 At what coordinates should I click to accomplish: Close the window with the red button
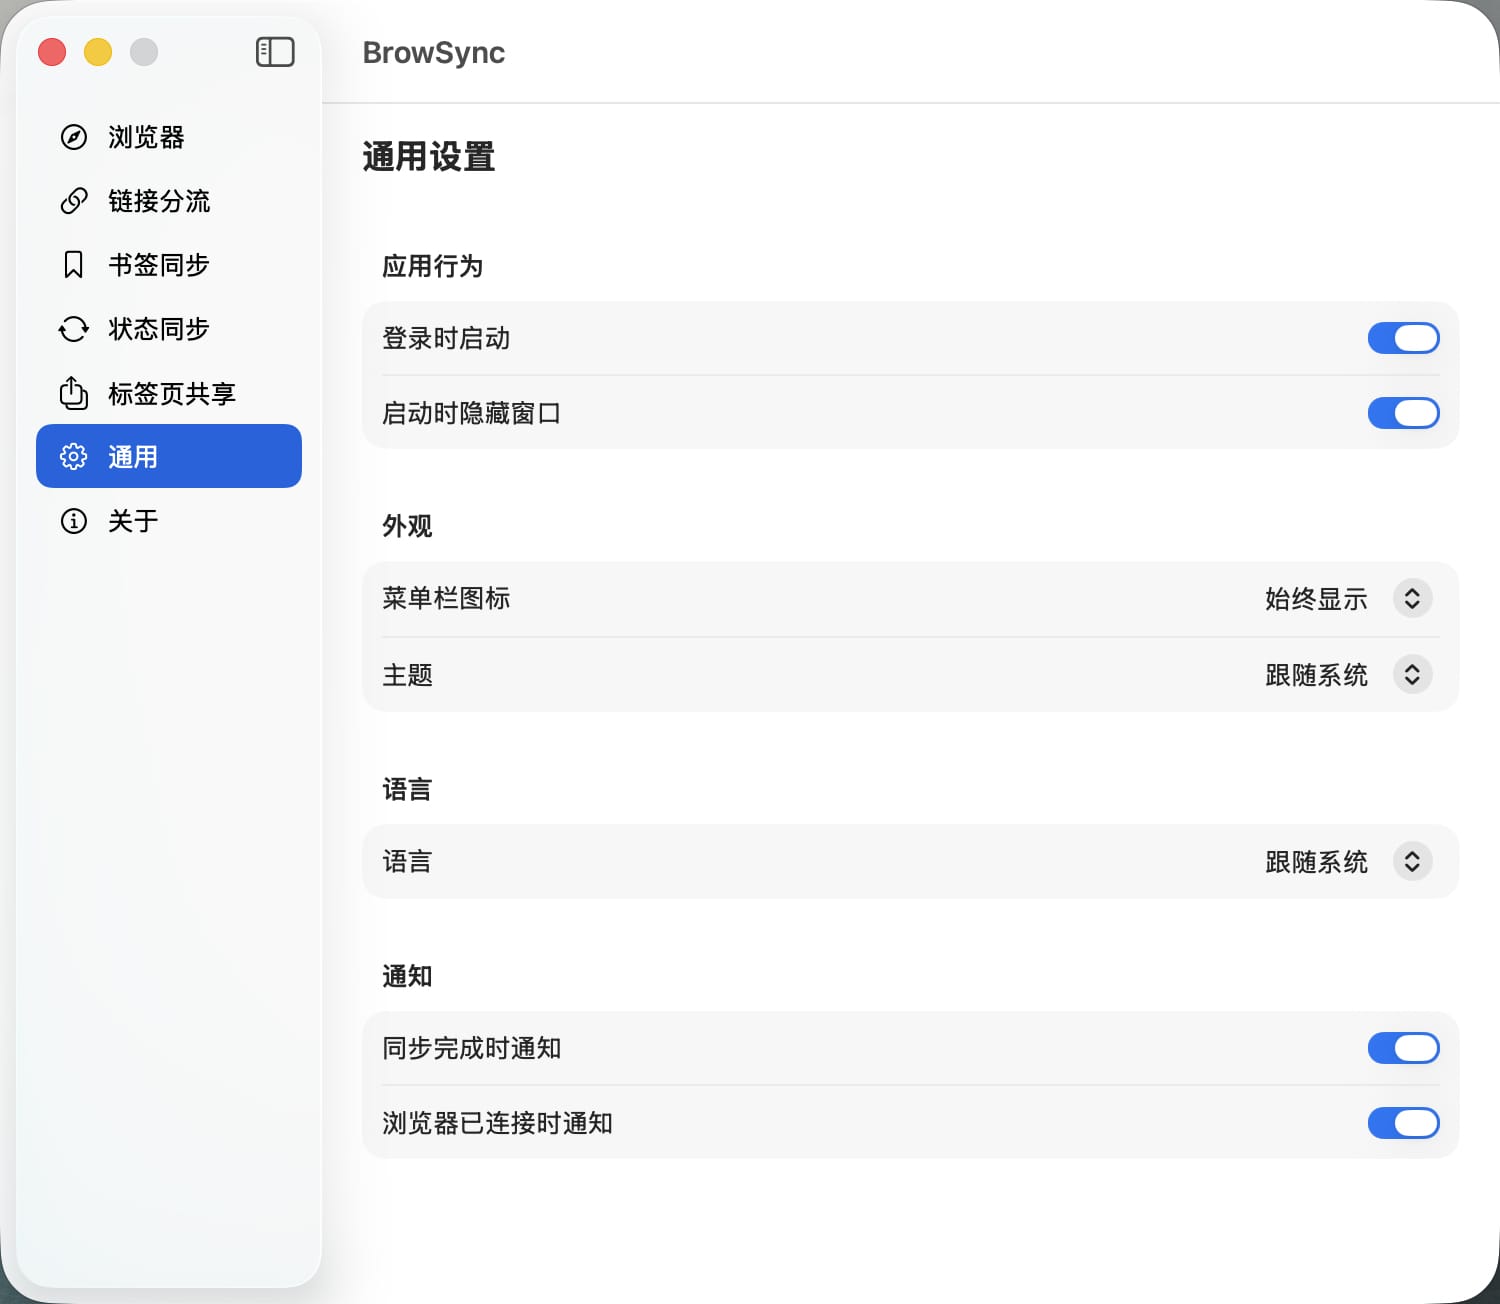point(52,52)
